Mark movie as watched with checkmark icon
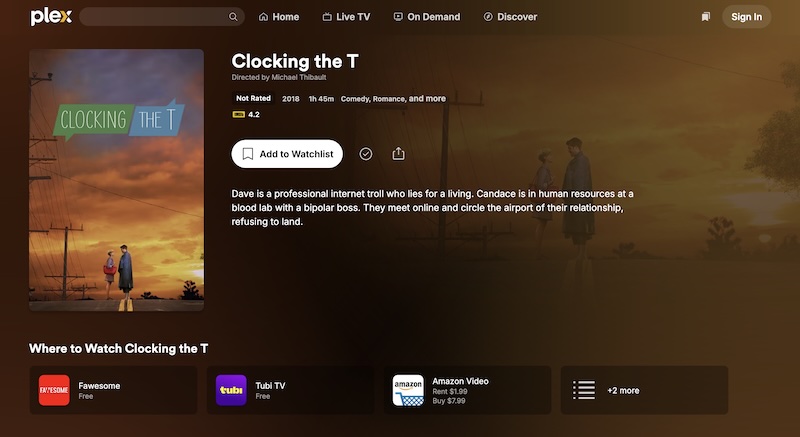This screenshot has height=437, width=800. tap(366, 154)
